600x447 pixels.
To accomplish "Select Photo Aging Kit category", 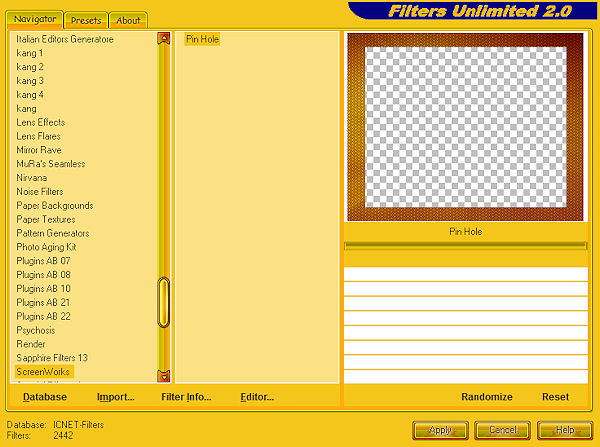I will tap(46, 247).
